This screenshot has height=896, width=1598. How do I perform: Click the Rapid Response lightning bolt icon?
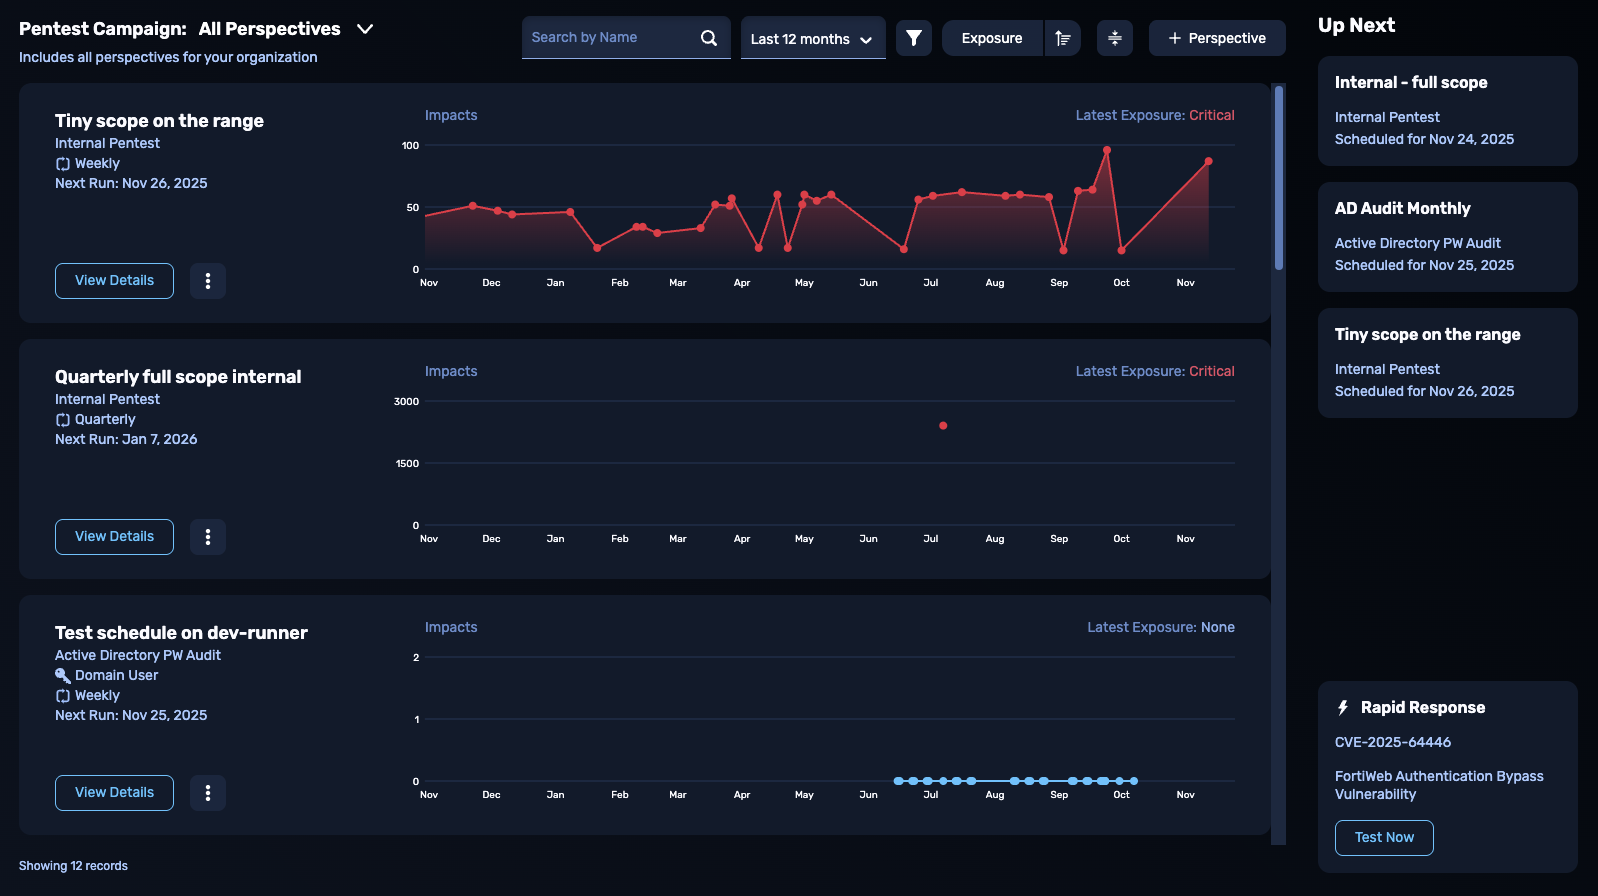pyautogui.click(x=1343, y=708)
